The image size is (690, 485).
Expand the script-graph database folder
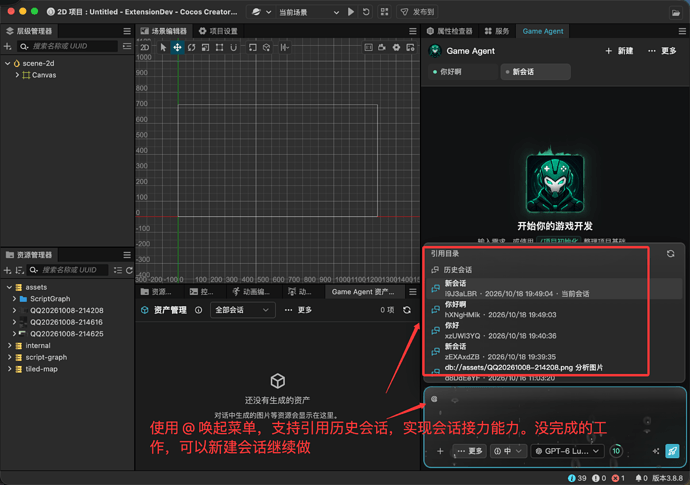(9, 357)
